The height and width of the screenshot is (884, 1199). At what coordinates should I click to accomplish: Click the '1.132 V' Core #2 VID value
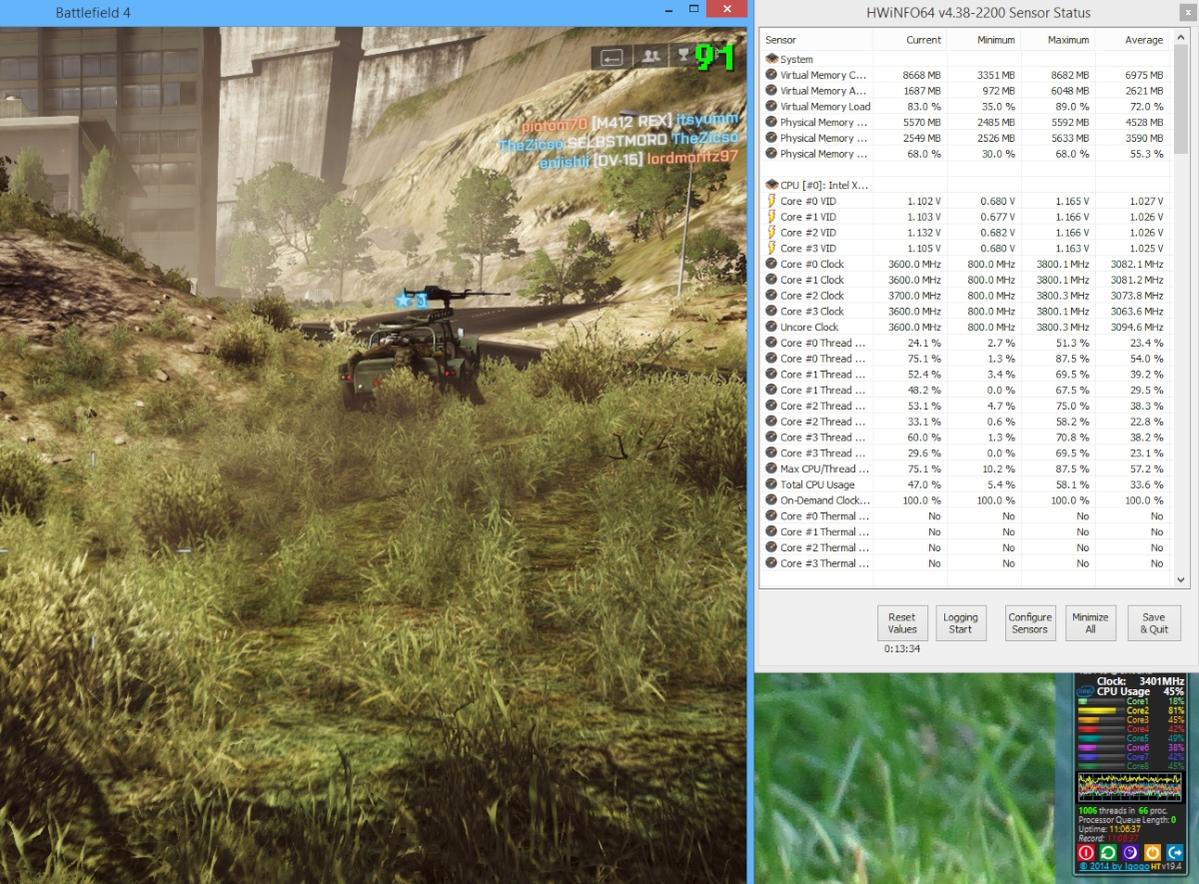click(x=924, y=232)
